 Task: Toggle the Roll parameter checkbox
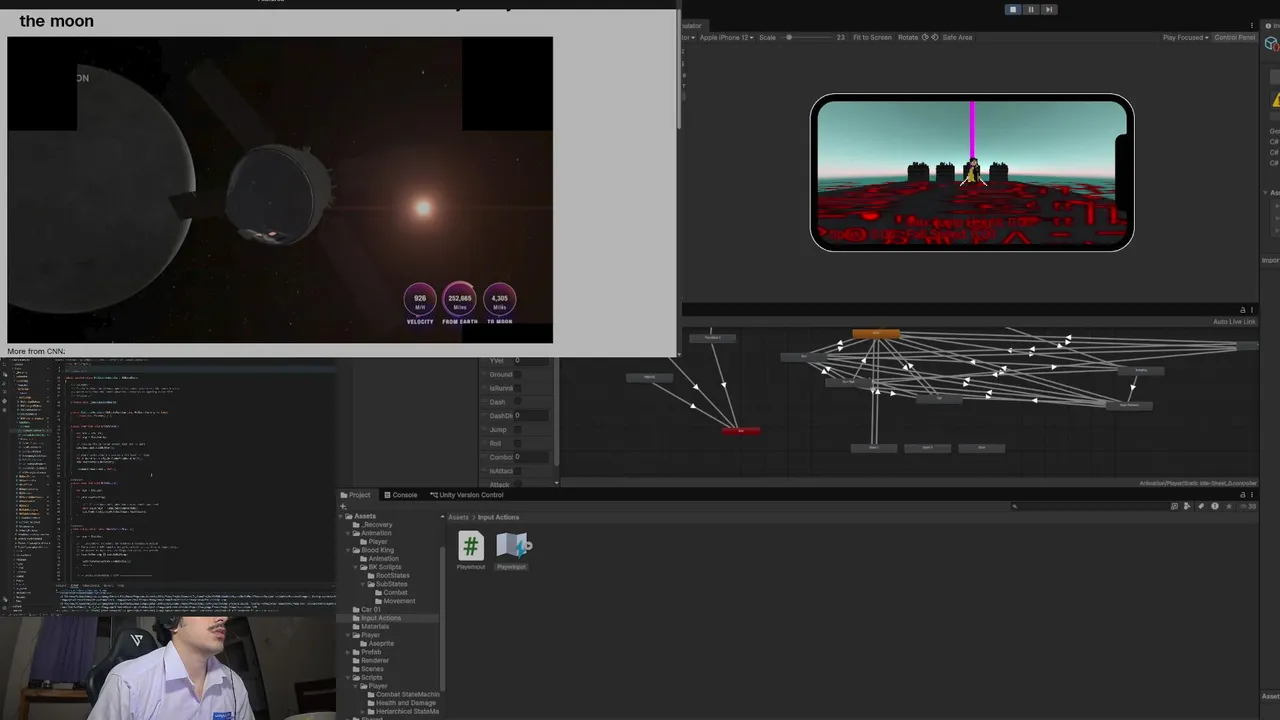518,443
